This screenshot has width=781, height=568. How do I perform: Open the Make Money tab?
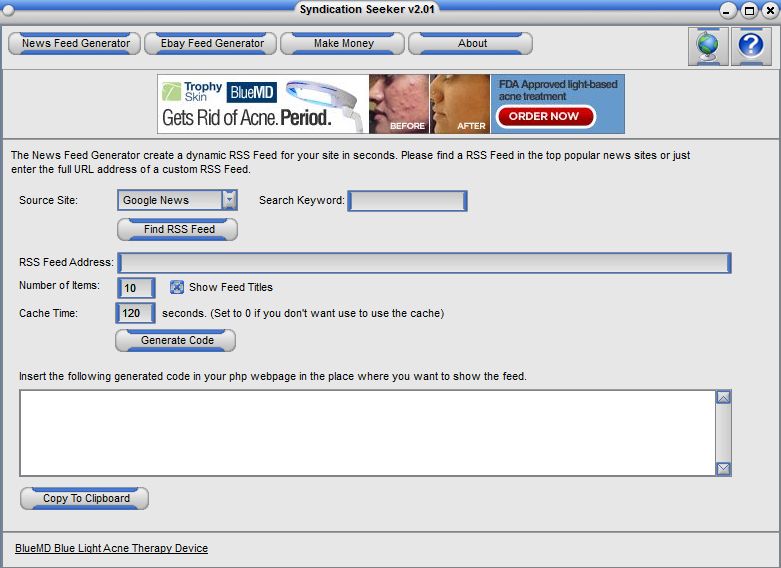[343, 43]
